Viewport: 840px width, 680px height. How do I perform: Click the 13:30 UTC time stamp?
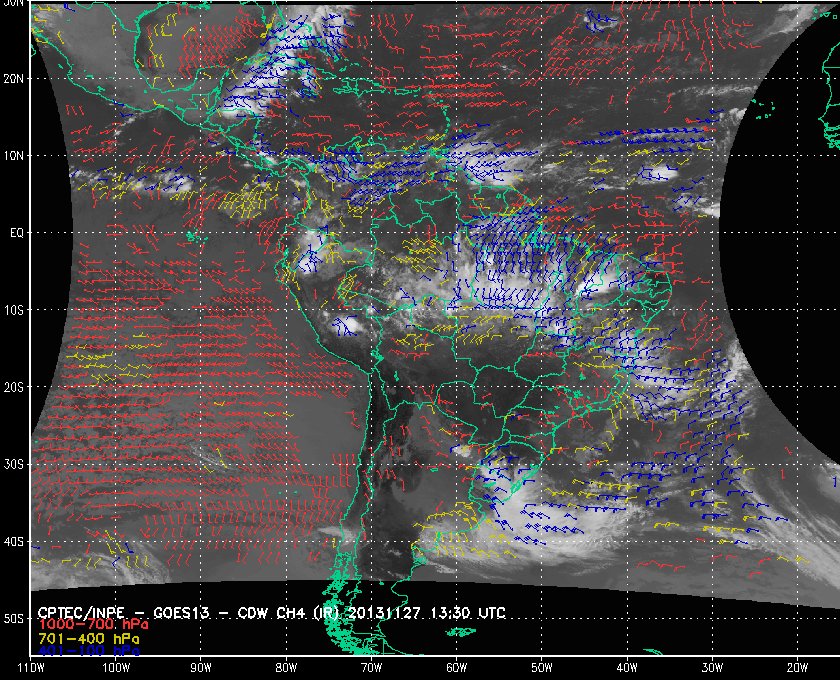468,612
